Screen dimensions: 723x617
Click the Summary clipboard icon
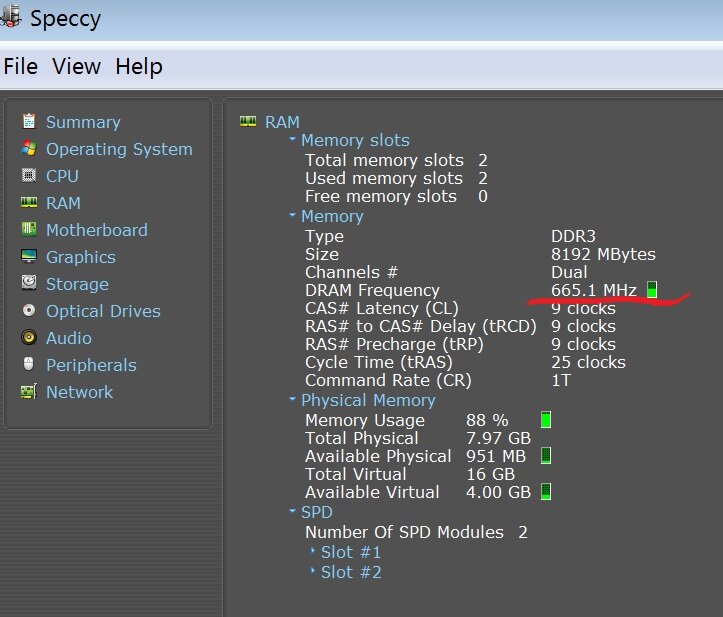29,121
